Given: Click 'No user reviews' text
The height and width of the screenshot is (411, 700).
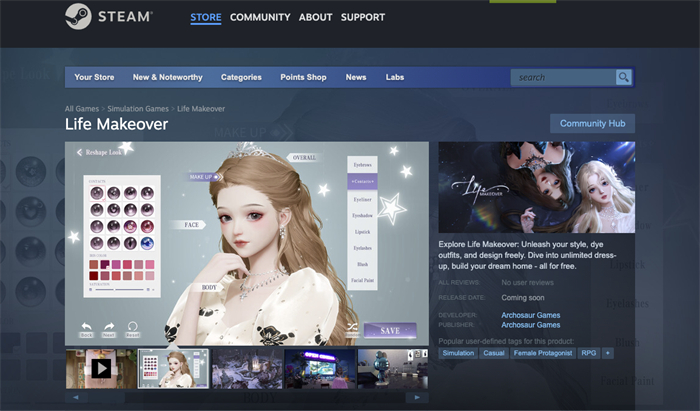Looking at the screenshot, I should pyautogui.click(x=527, y=282).
